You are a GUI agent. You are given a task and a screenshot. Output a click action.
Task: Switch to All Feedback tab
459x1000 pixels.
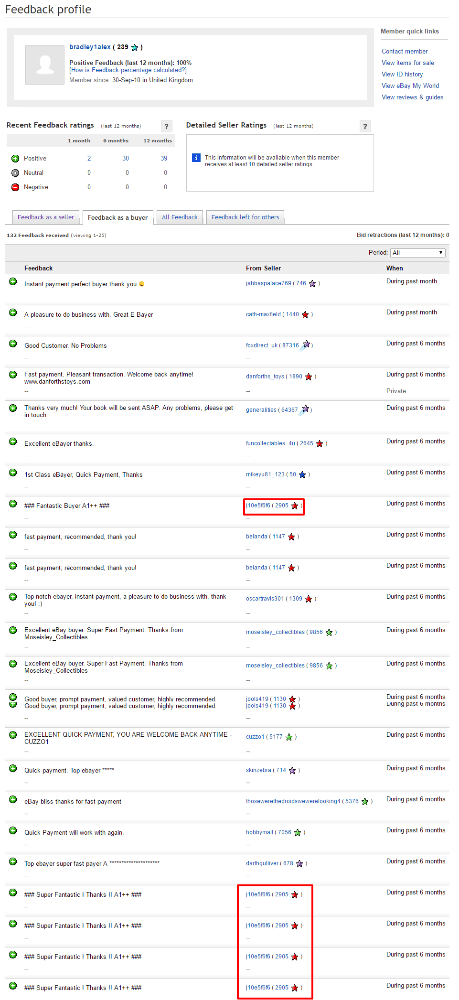point(181,217)
